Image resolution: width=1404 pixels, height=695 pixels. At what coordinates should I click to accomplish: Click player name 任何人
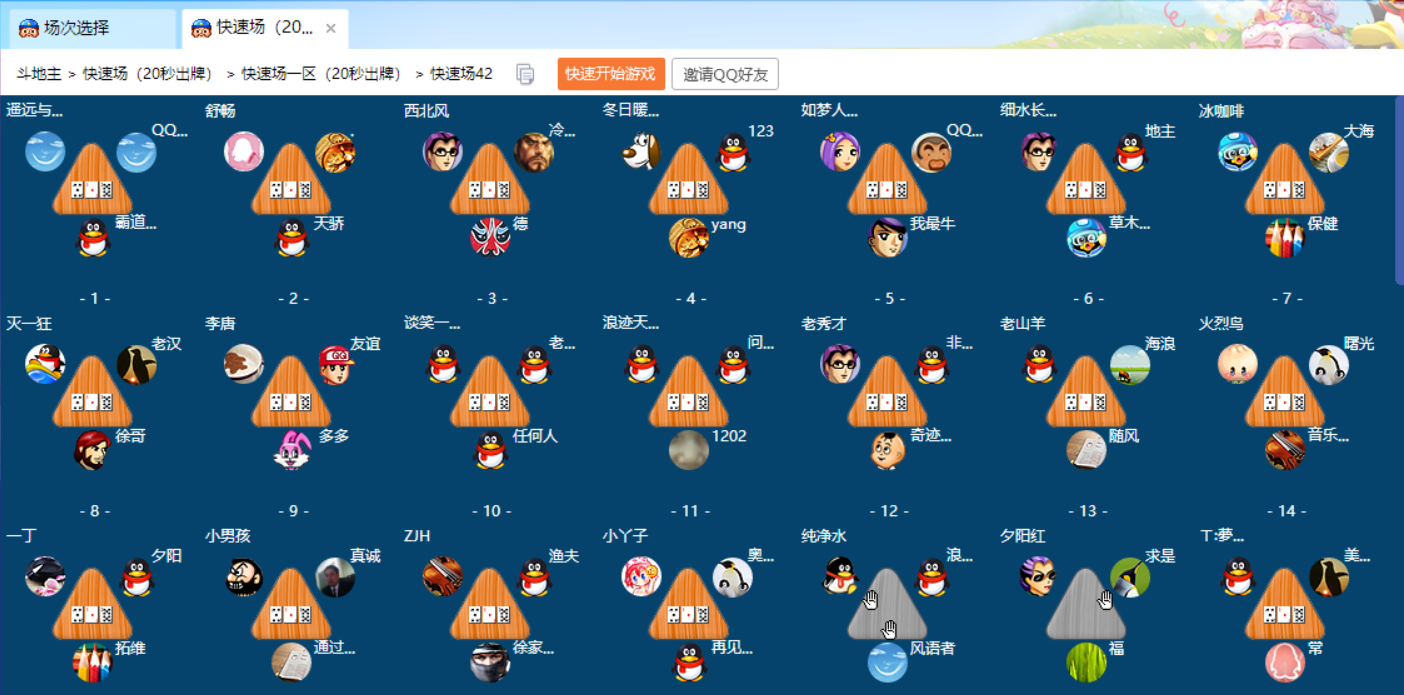click(535, 436)
